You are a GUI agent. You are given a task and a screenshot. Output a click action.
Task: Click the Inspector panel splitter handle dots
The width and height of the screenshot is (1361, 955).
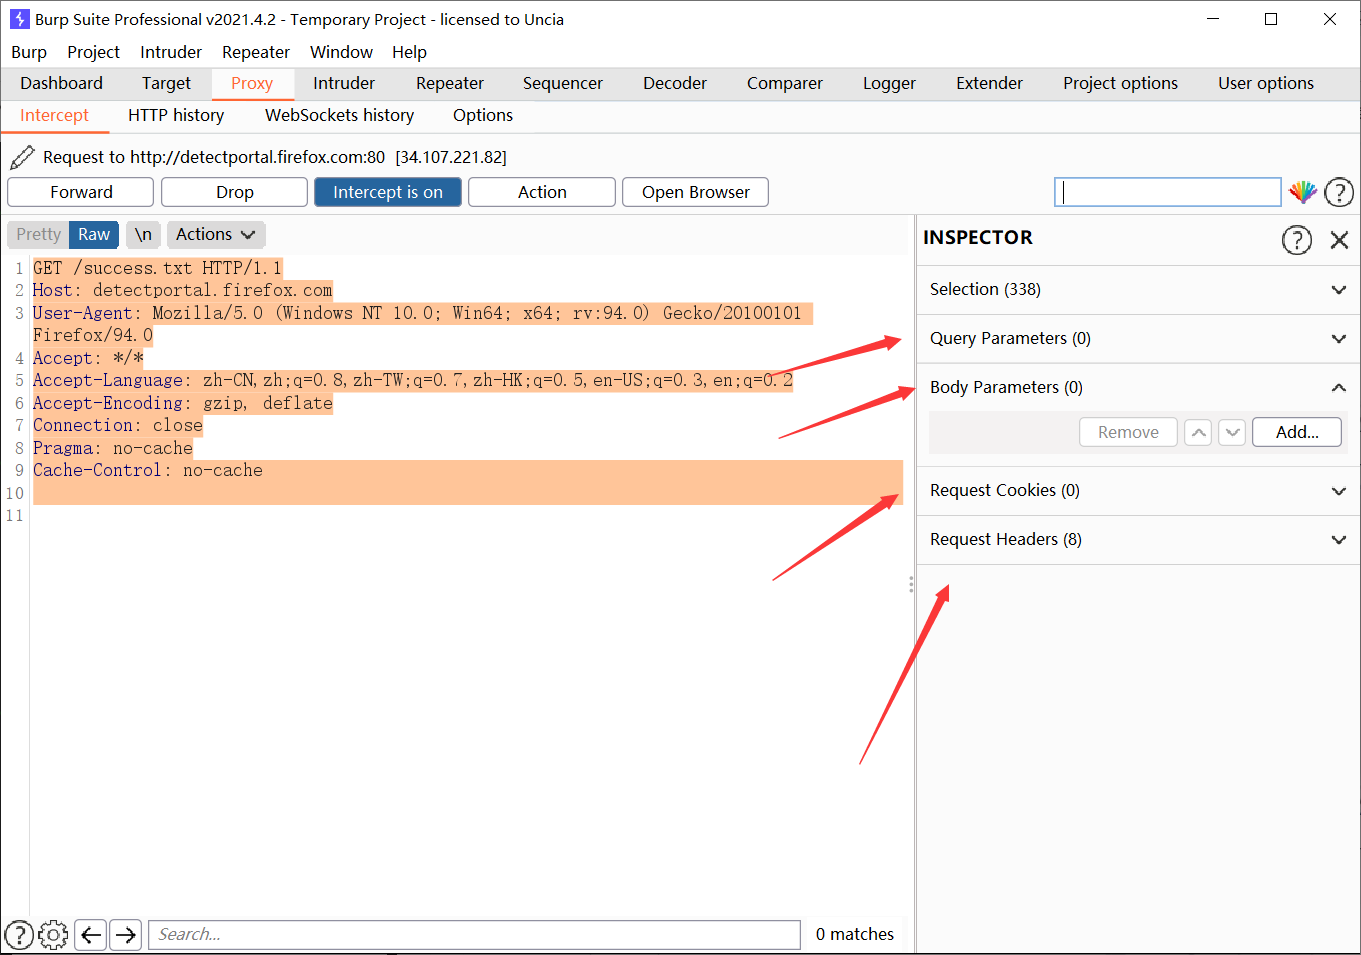[x=911, y=584]
